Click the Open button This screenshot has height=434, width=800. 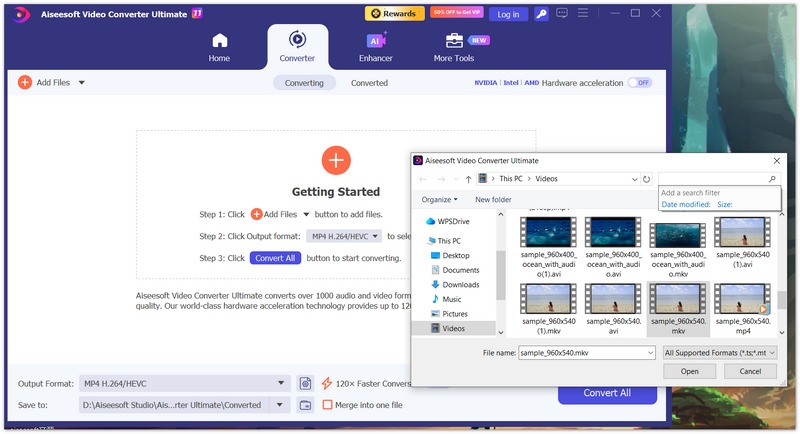tap(689, 371)
